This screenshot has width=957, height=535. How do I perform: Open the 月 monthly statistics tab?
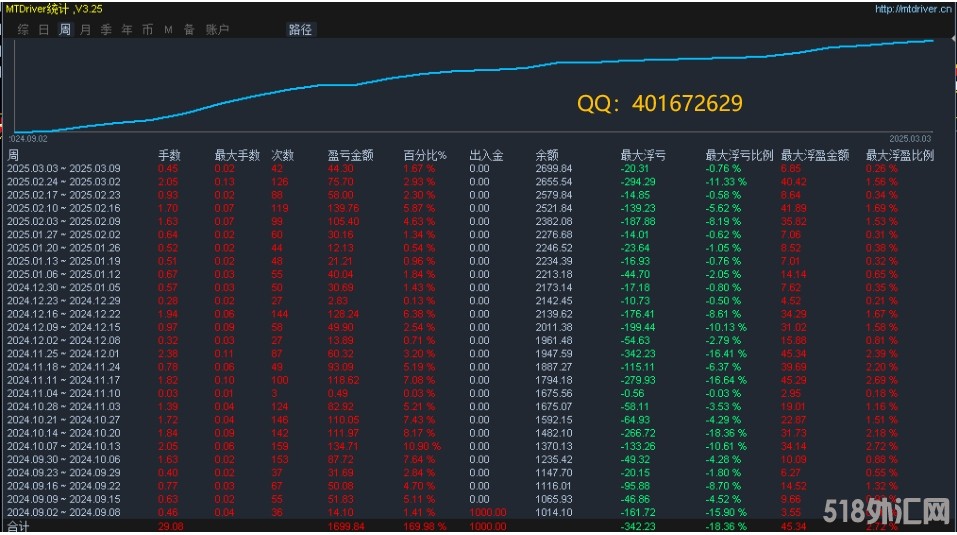[85, 30]
